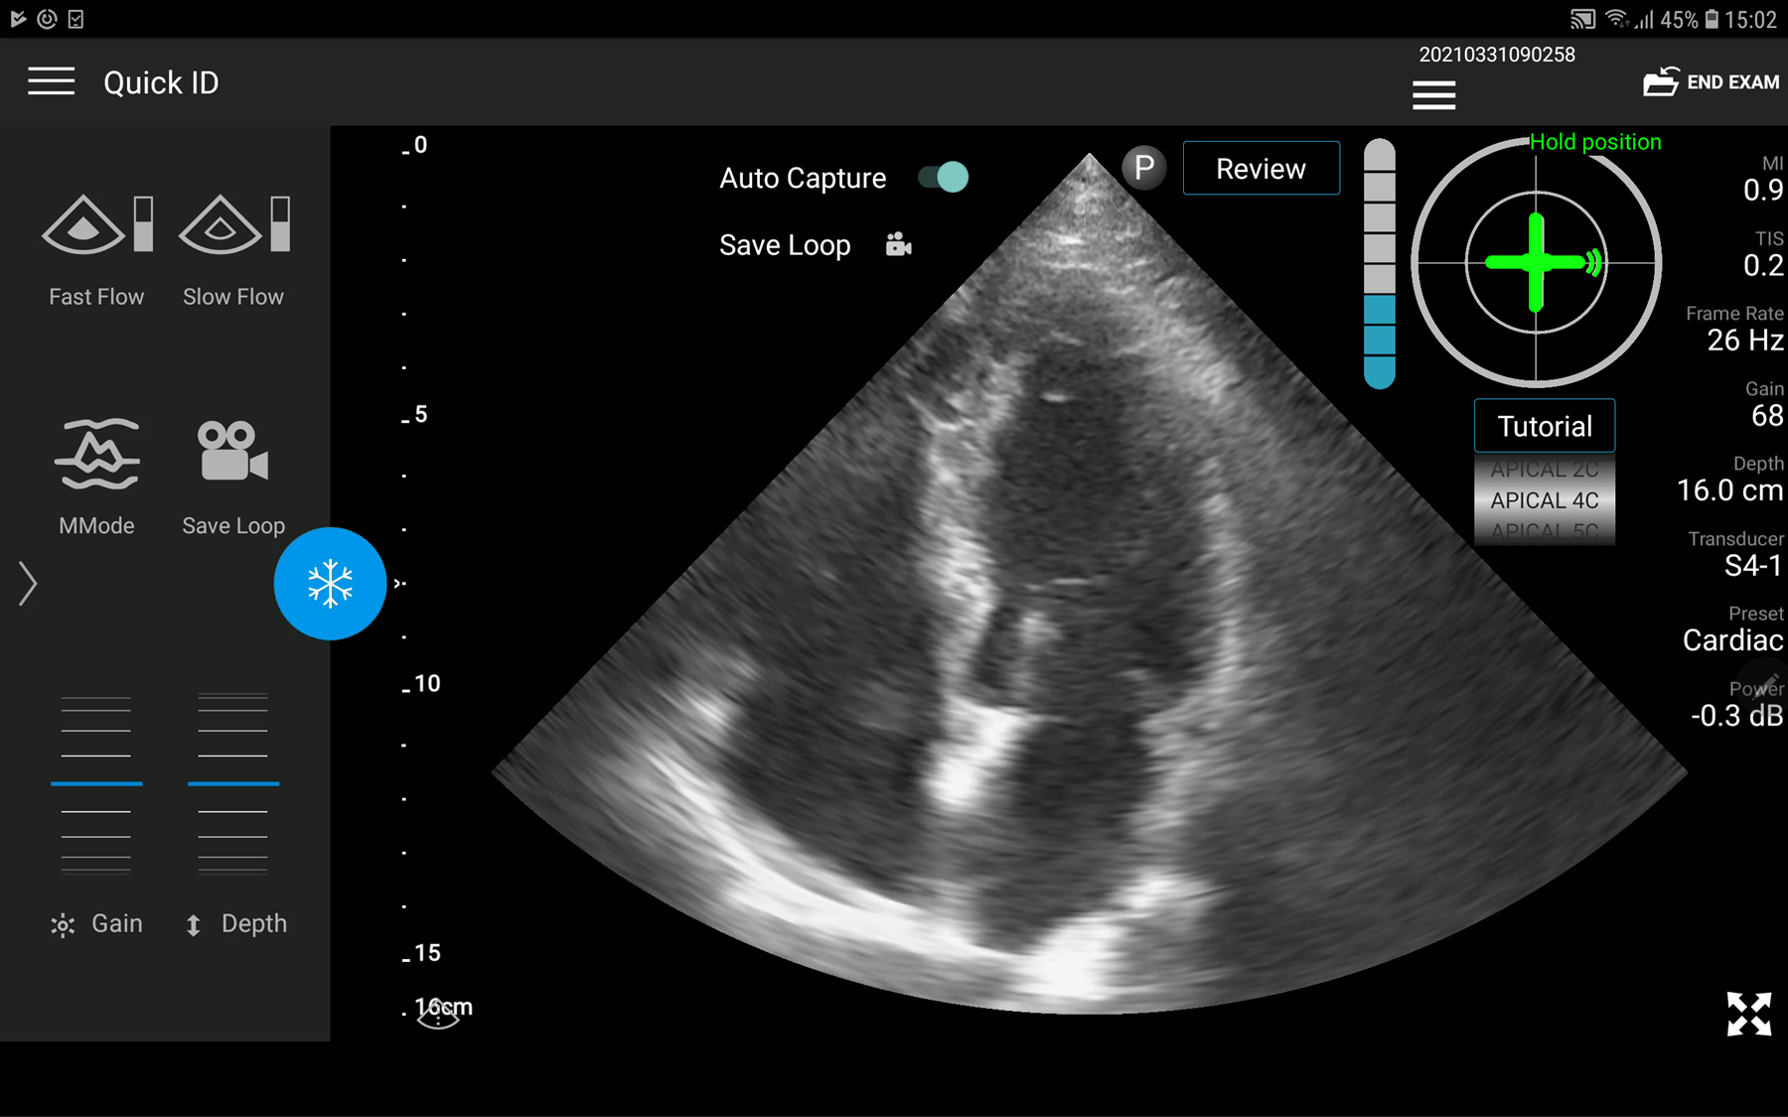Image resolution: width=1788 pixels, height=1117 pixels.
Task: Launch the Tutorial
Action: pos(1544,425)
